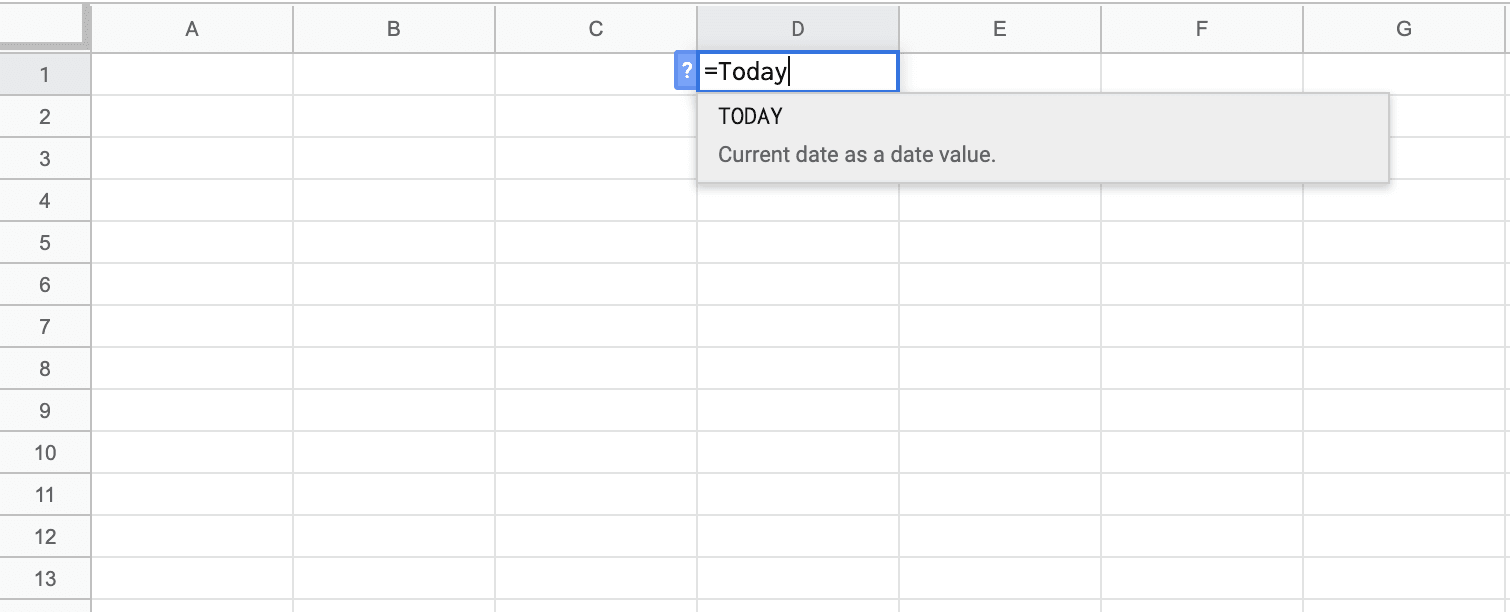Click cell B7
The image size is (1510, 612).
(x=394, y=326)
